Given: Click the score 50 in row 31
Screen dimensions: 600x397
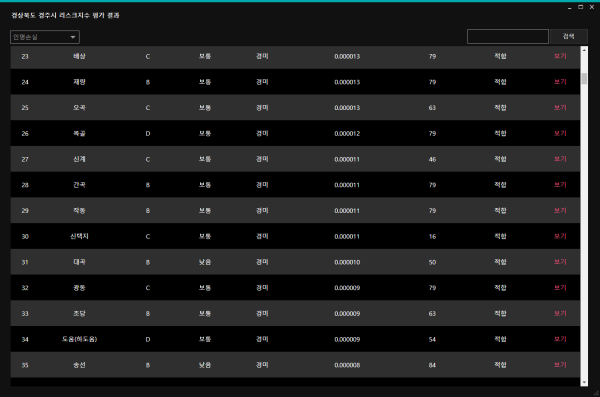Looking at the screenshot, I should [x=432, y=262].
